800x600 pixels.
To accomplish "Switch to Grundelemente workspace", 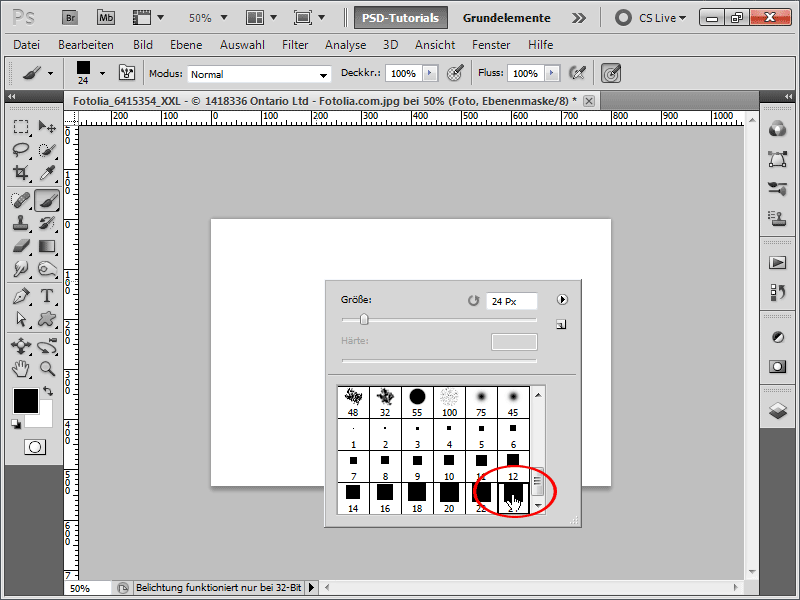I will [506, 18].
